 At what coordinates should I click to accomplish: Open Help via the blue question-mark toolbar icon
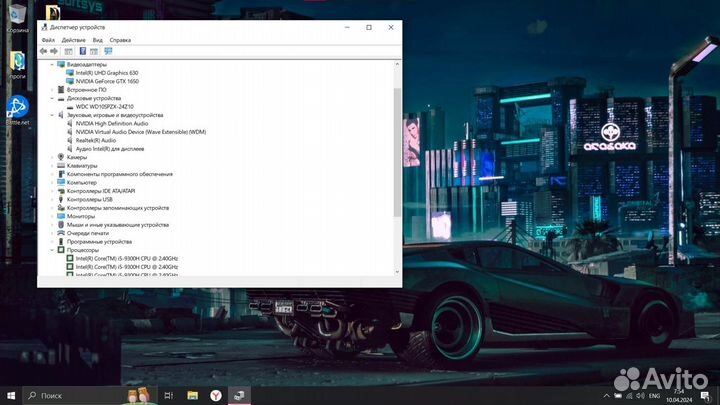pos(83,51)
